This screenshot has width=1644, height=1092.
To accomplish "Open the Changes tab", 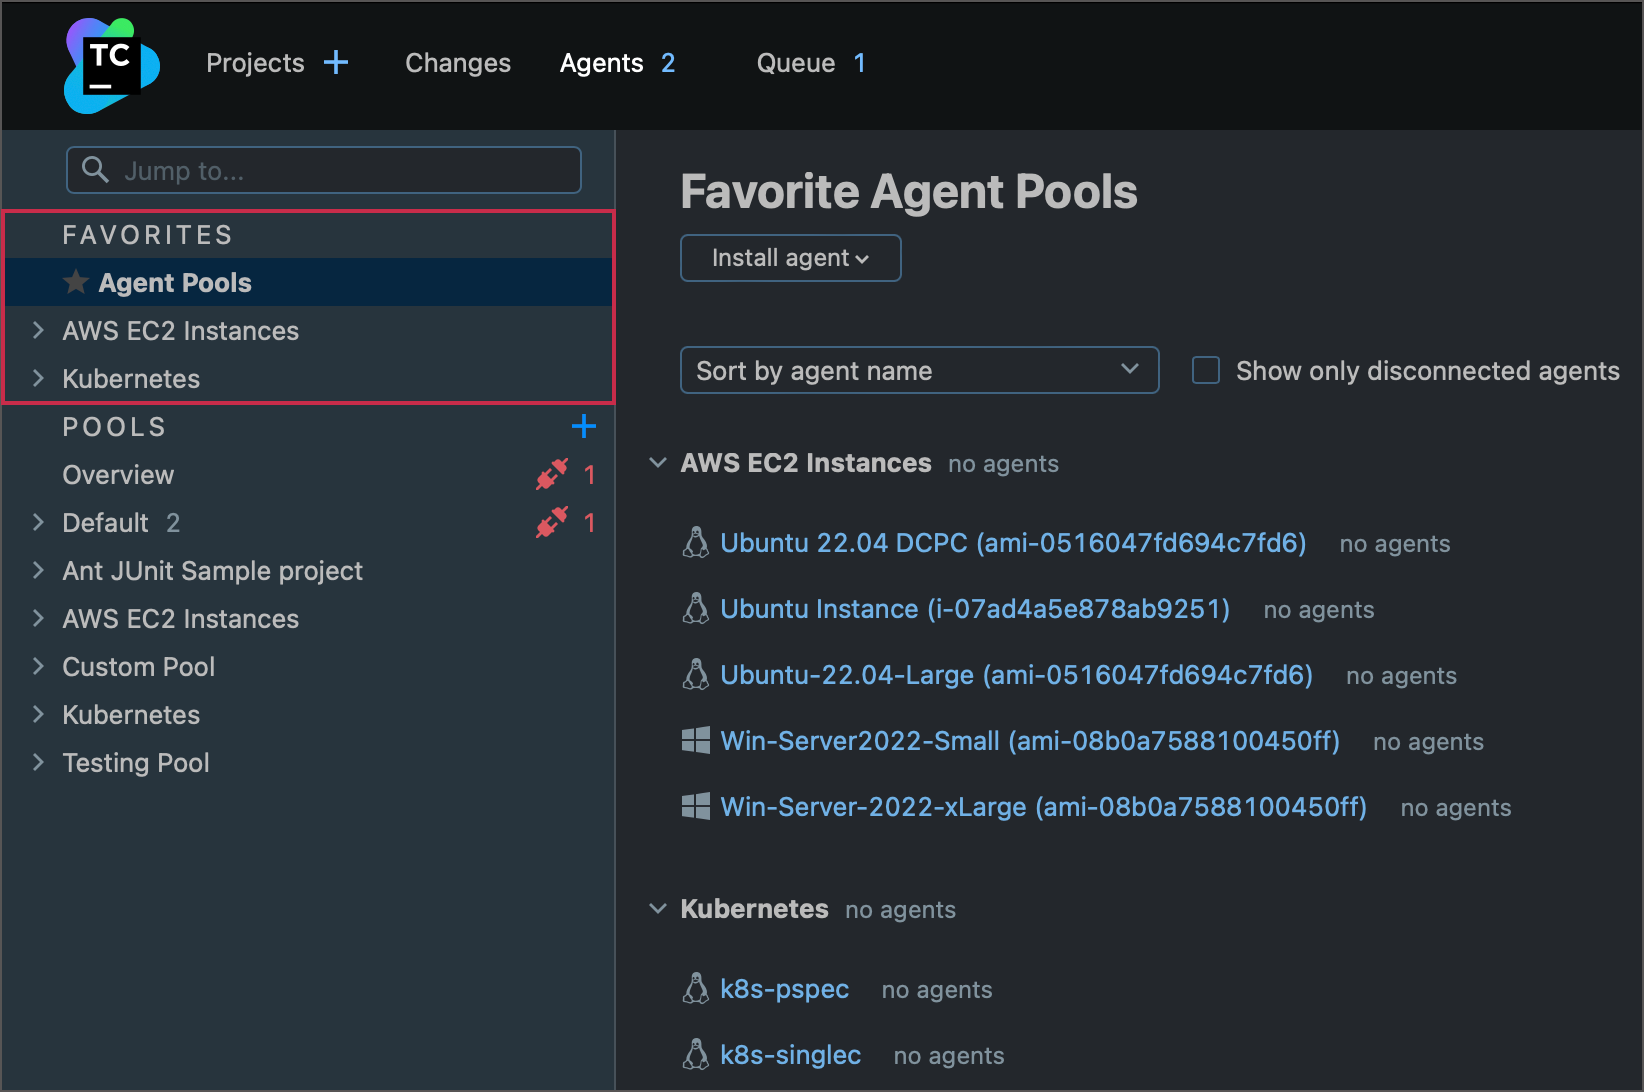I will 457,62.
